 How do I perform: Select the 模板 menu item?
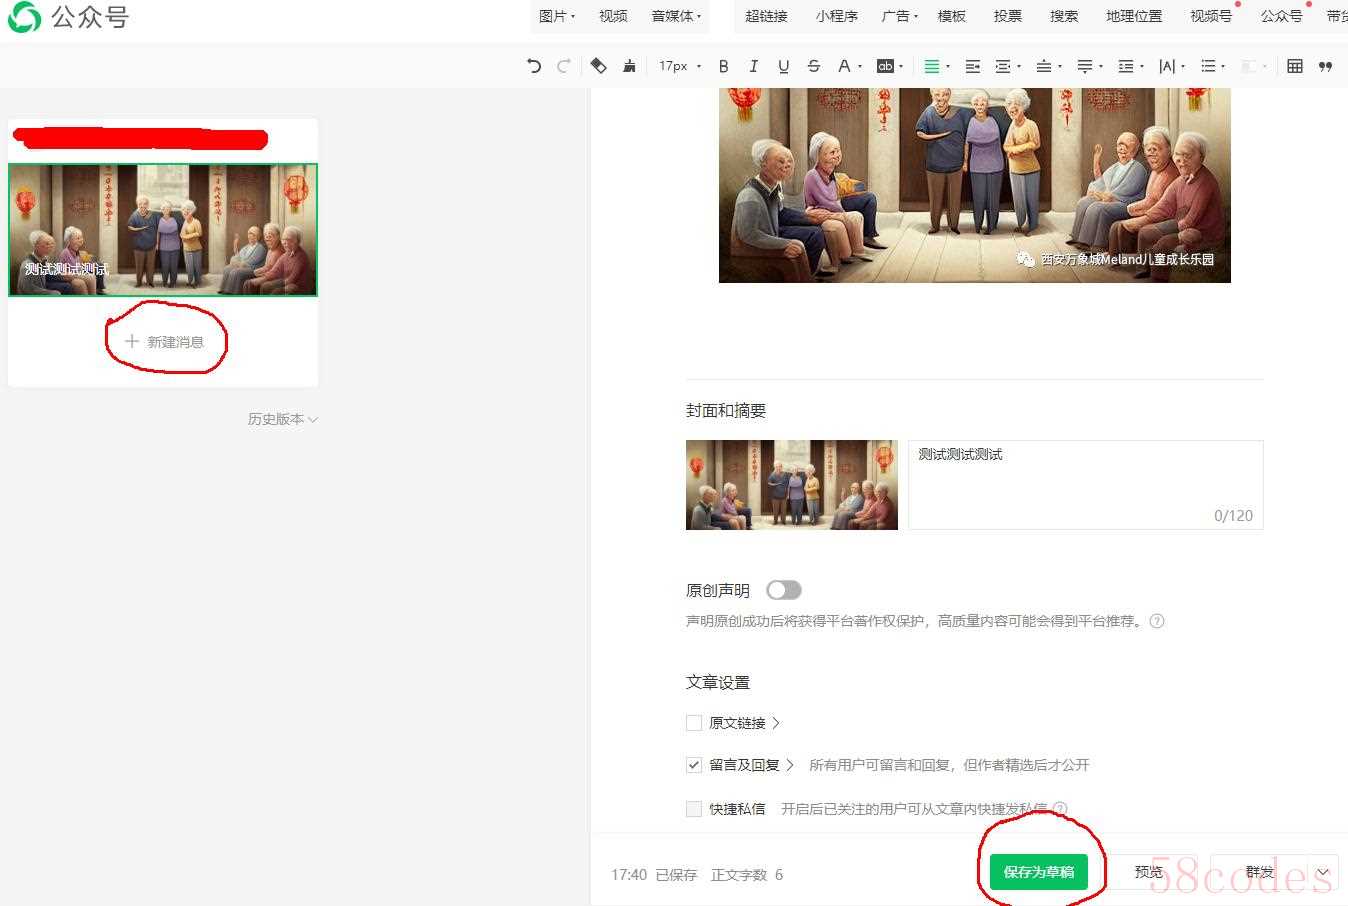pos(951,16)
